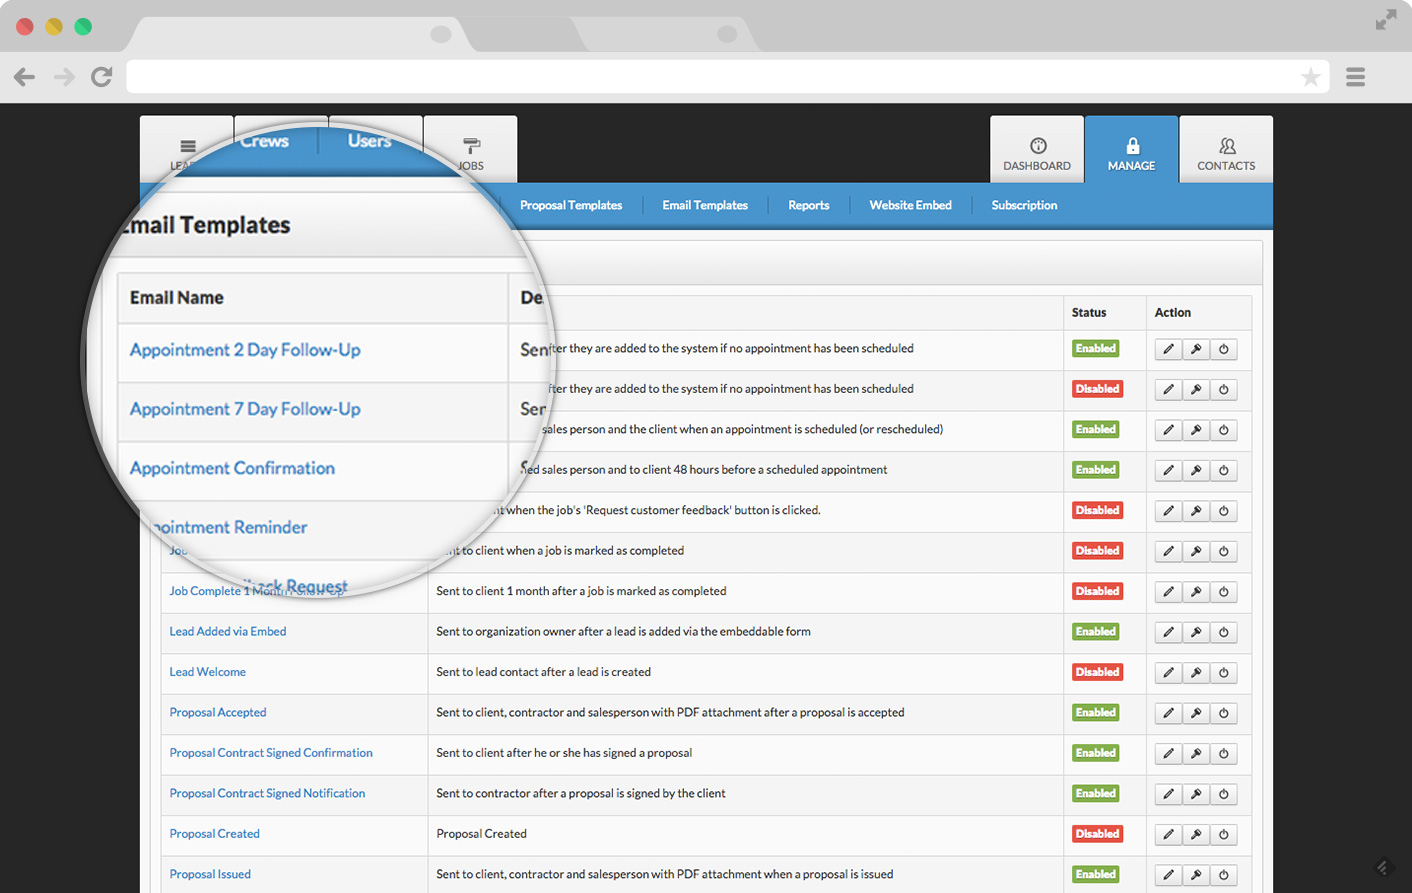Image resolution: width=1412 pixels, height=893 pixels.
Task: Click Enabled badge in Proposal Issued row
Action: click(x=1095, y=874)
